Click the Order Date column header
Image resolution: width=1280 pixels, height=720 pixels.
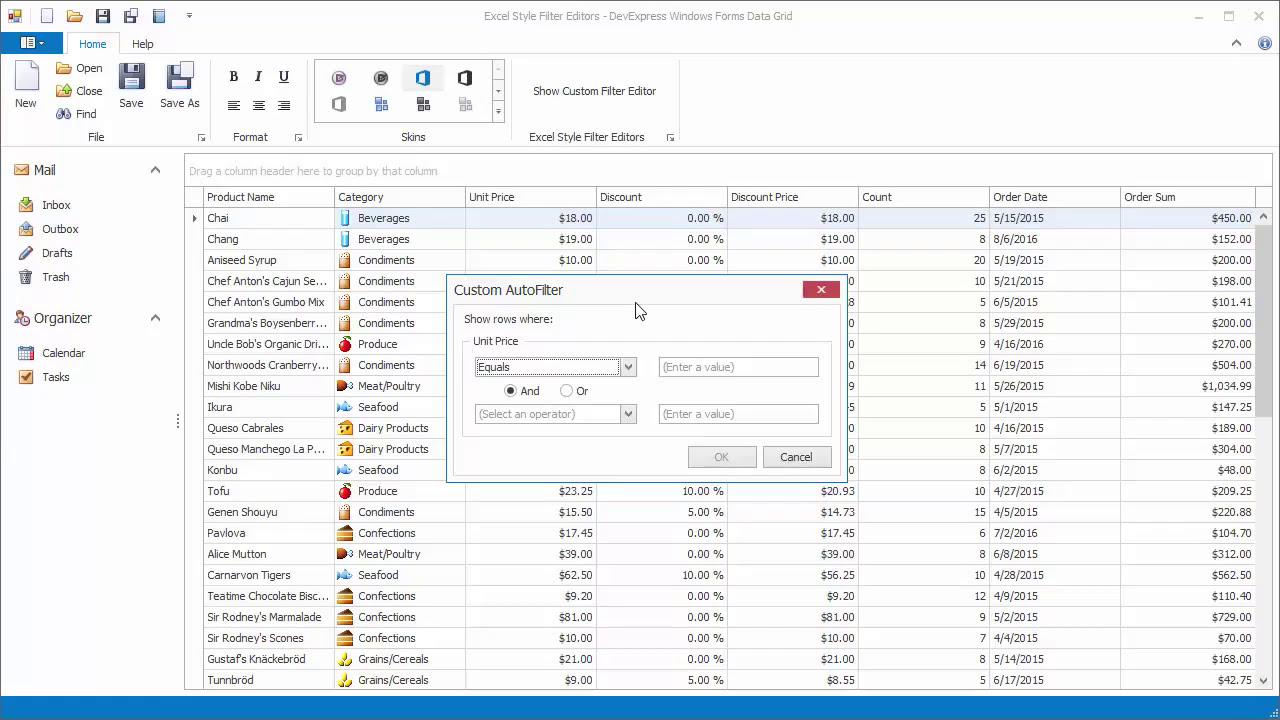click(x=1055, y=197)
